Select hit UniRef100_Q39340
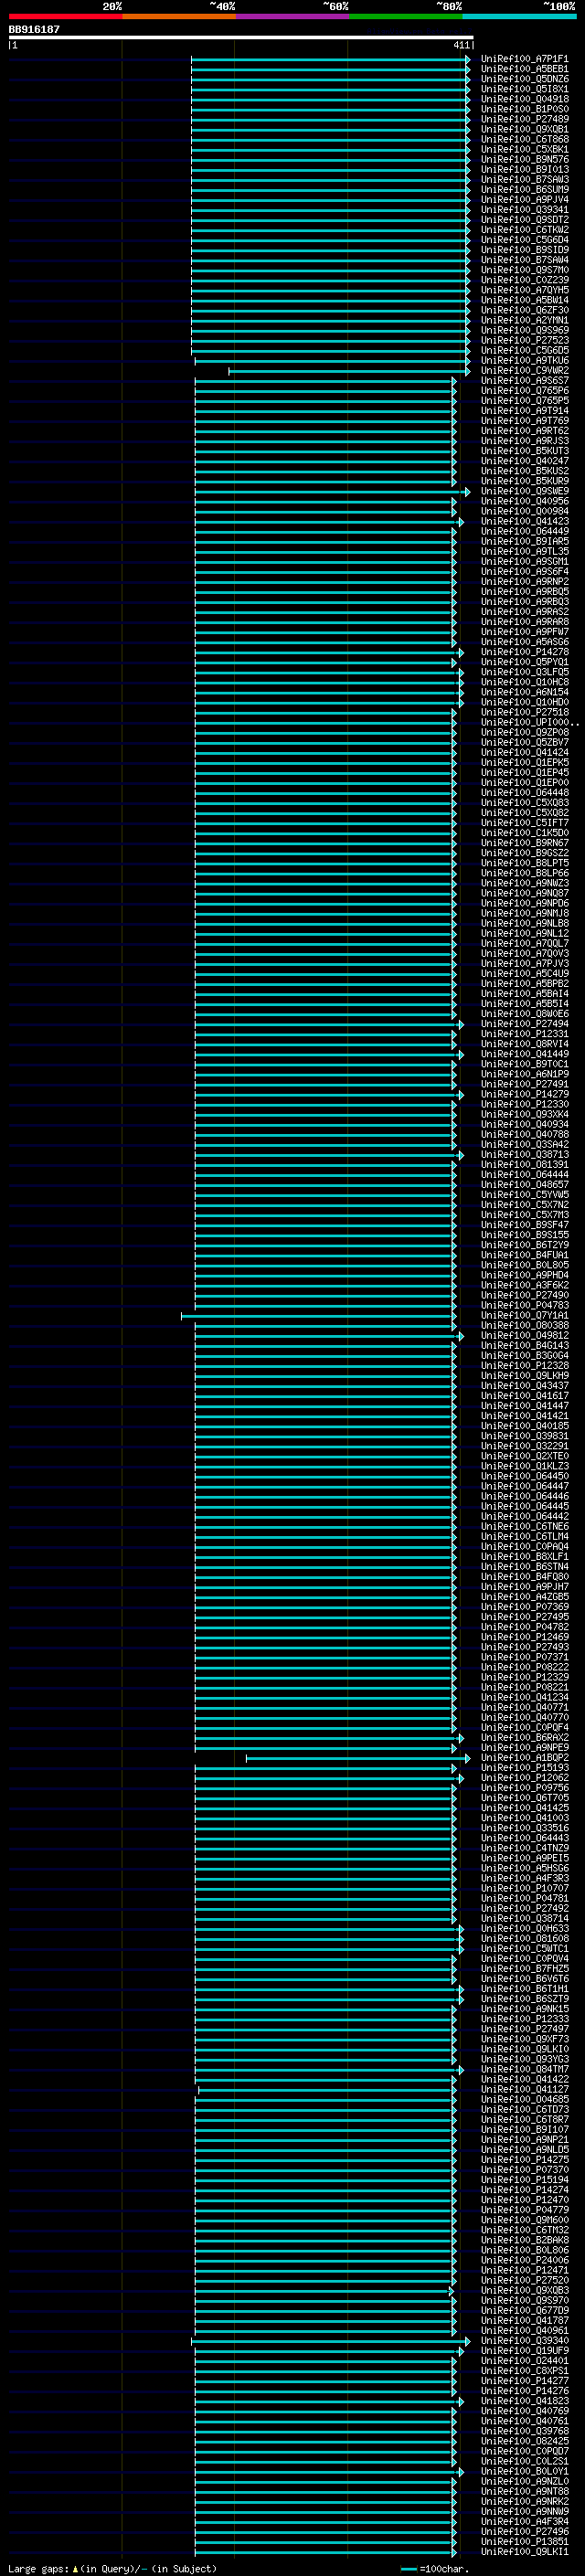The height and width of the screenshot is (2576, 585). coord(525,2340)
